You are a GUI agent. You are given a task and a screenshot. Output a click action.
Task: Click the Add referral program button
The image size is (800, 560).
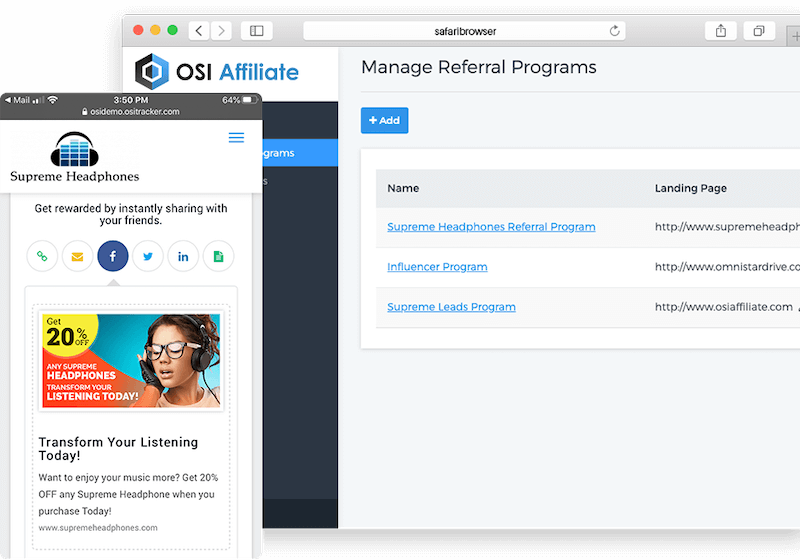coord(384,120)
